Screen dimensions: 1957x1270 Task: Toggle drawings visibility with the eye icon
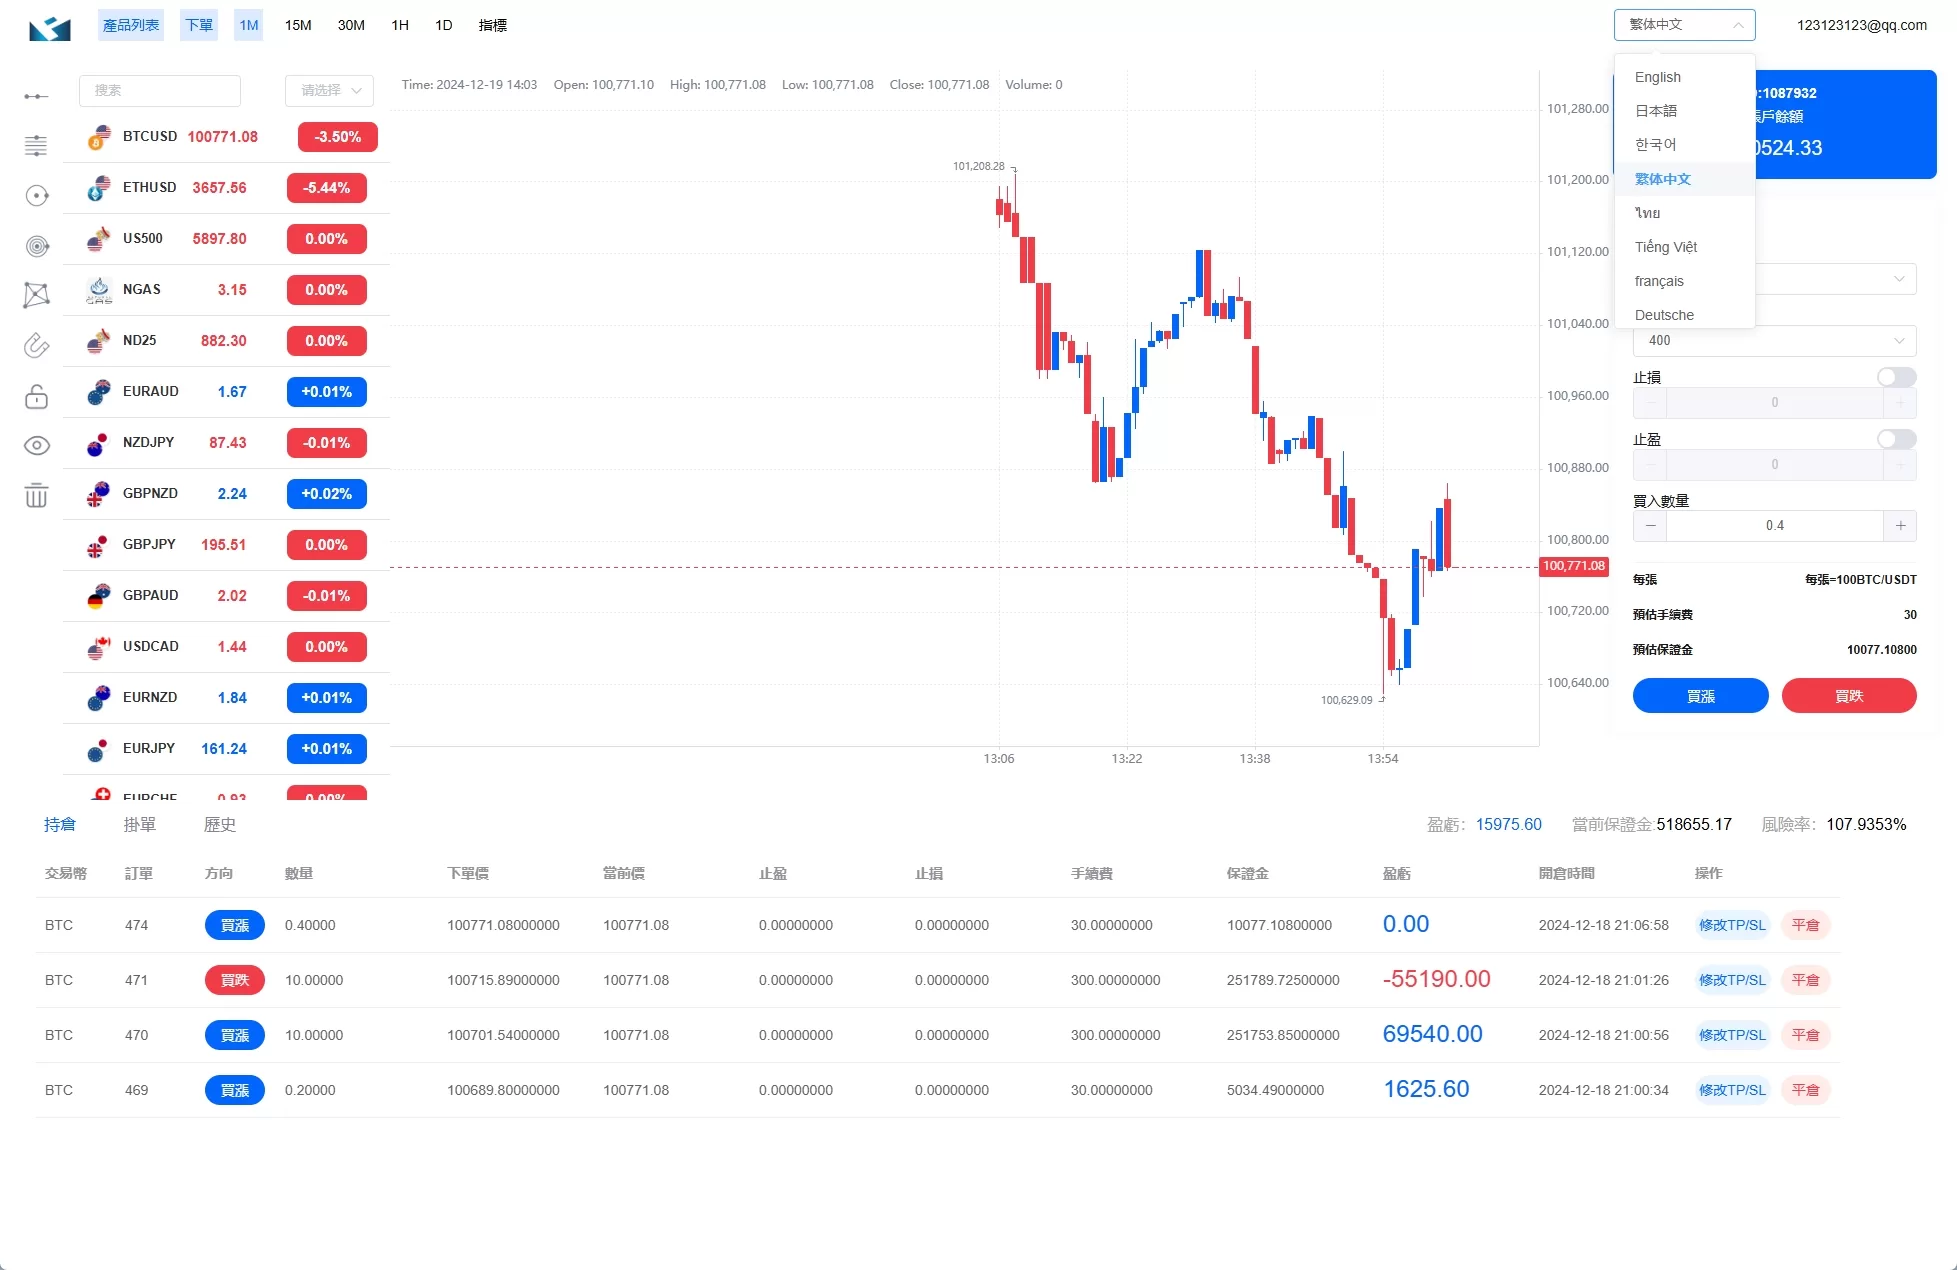[36, 446]
